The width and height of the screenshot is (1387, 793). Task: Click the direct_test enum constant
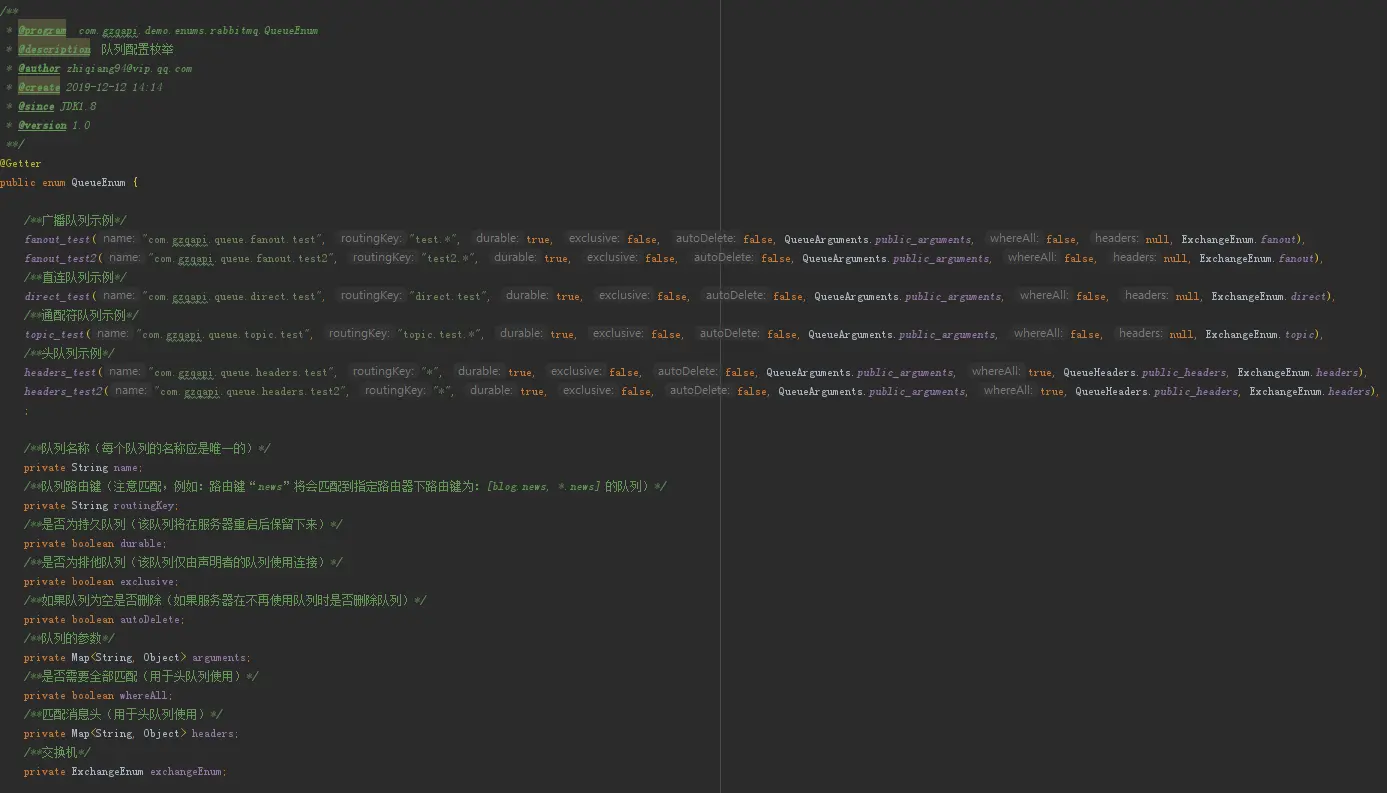(x=57, y=296)
